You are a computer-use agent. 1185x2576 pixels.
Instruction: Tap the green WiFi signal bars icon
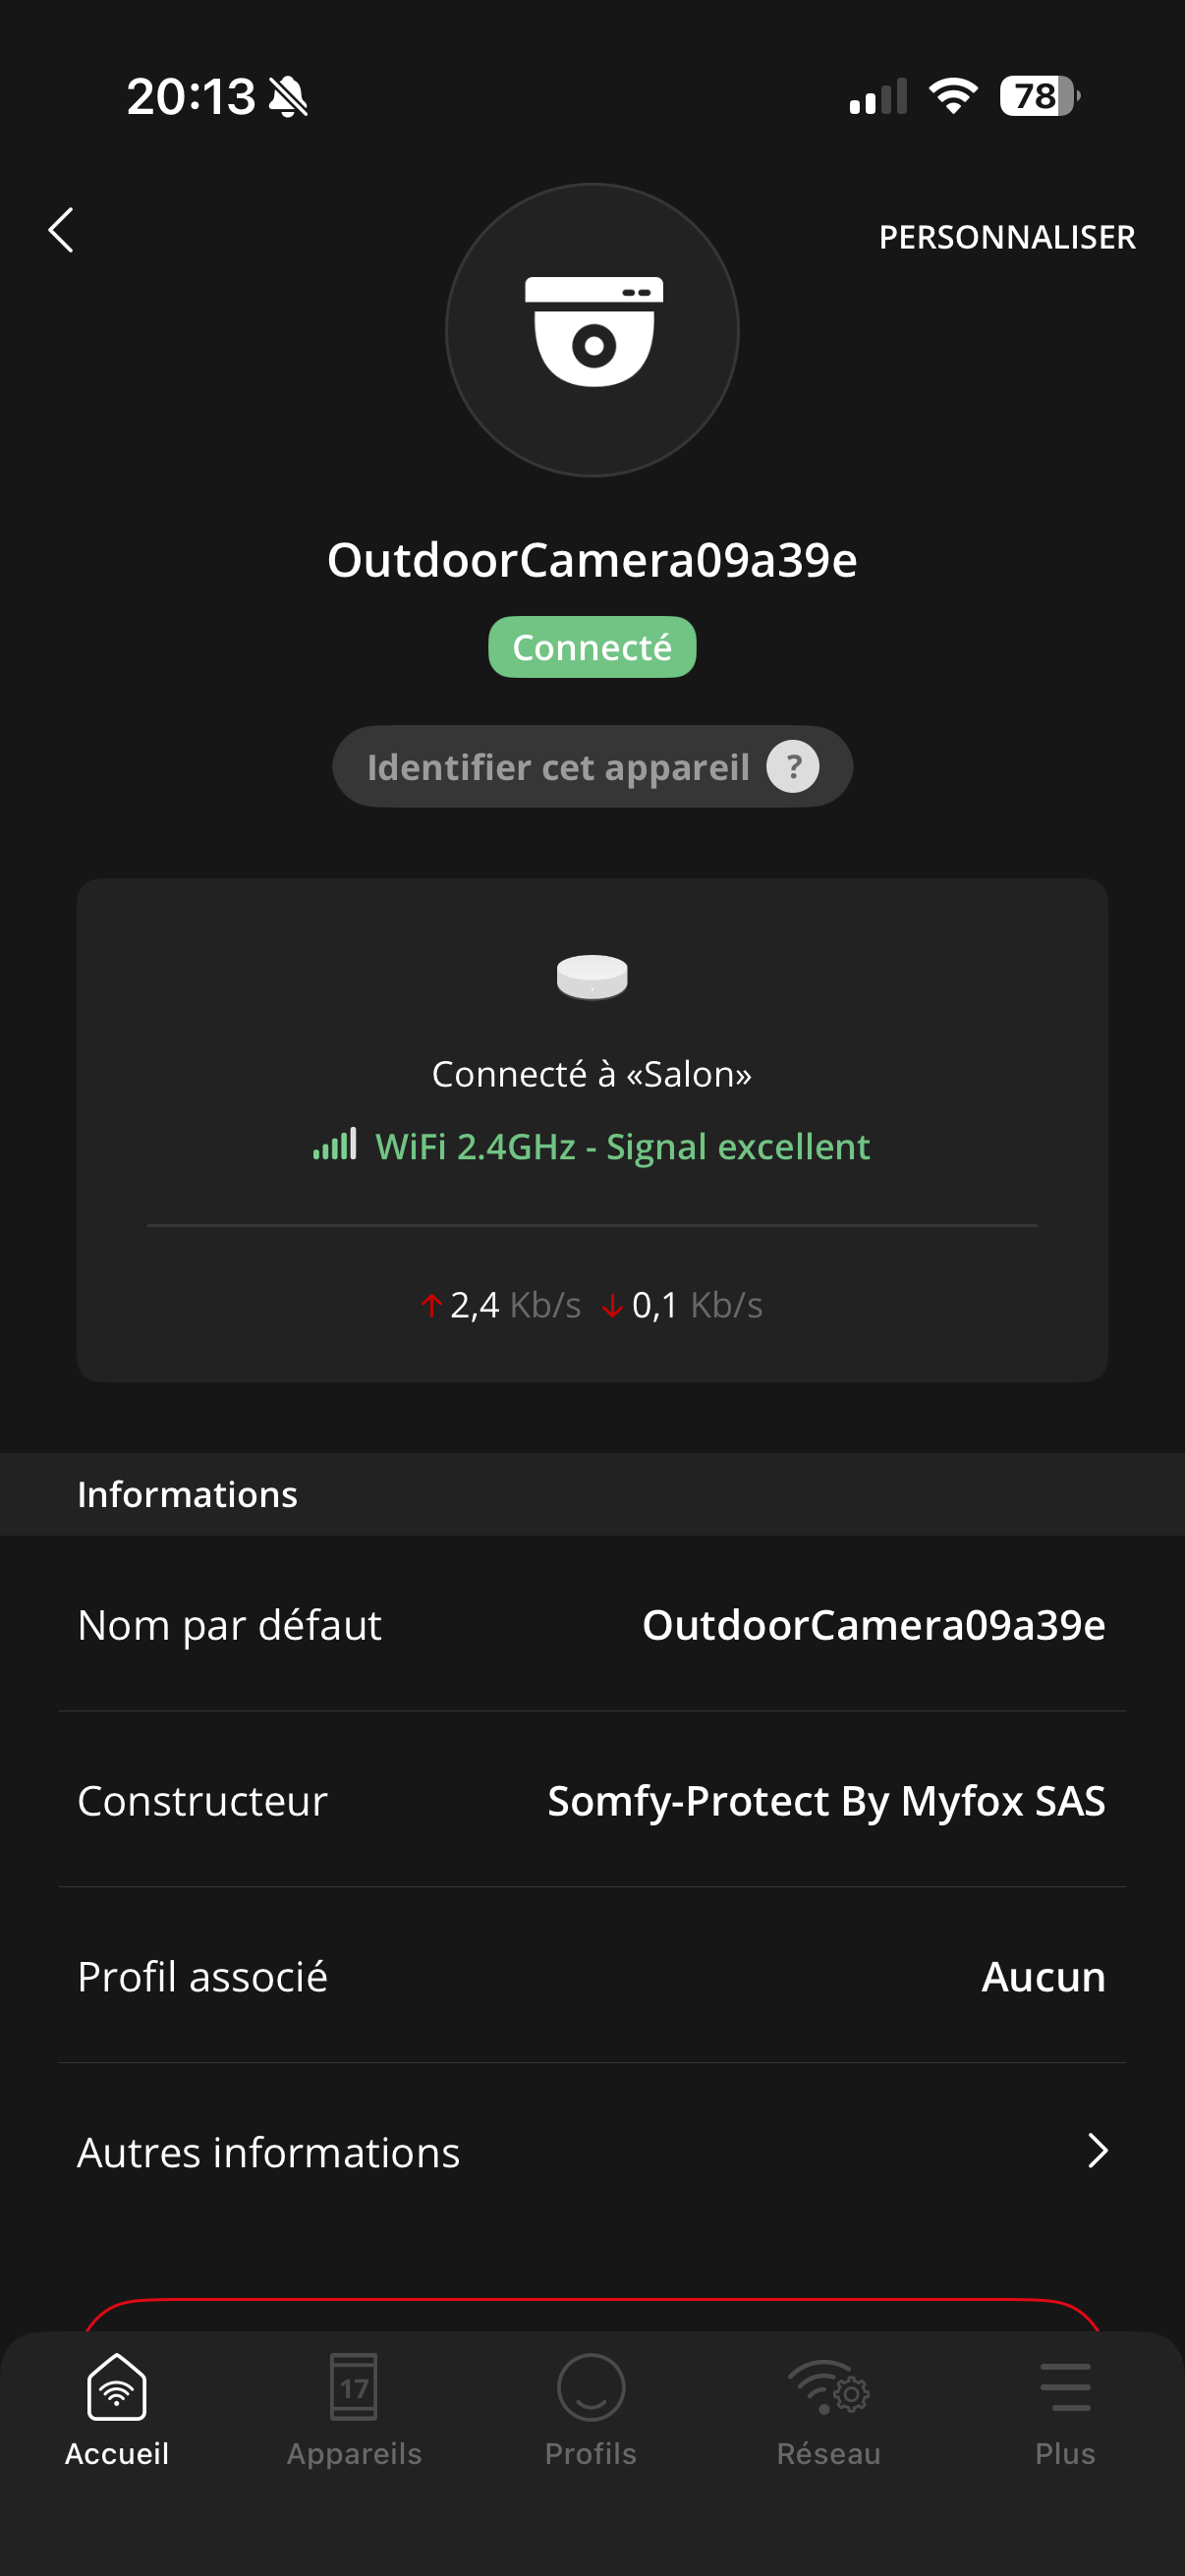click(x=334, y=1146)
